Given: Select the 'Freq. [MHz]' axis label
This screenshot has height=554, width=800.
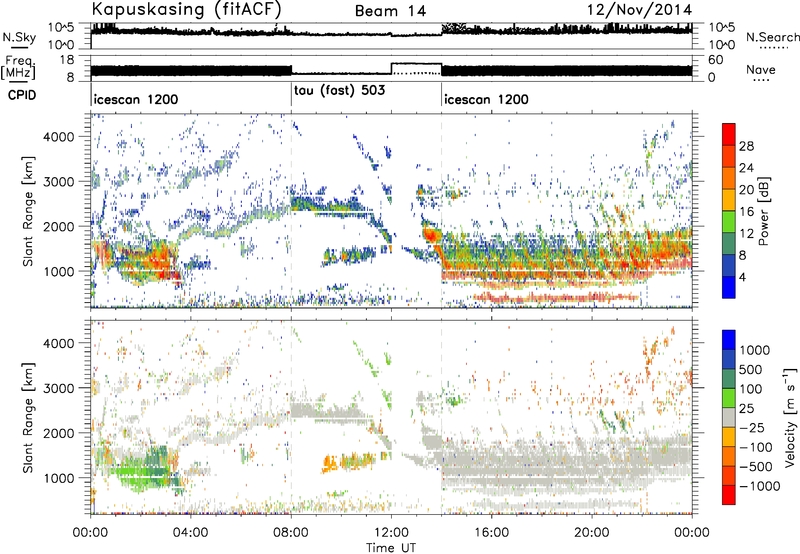Looking at the screenshot, I should coord(19,67).
